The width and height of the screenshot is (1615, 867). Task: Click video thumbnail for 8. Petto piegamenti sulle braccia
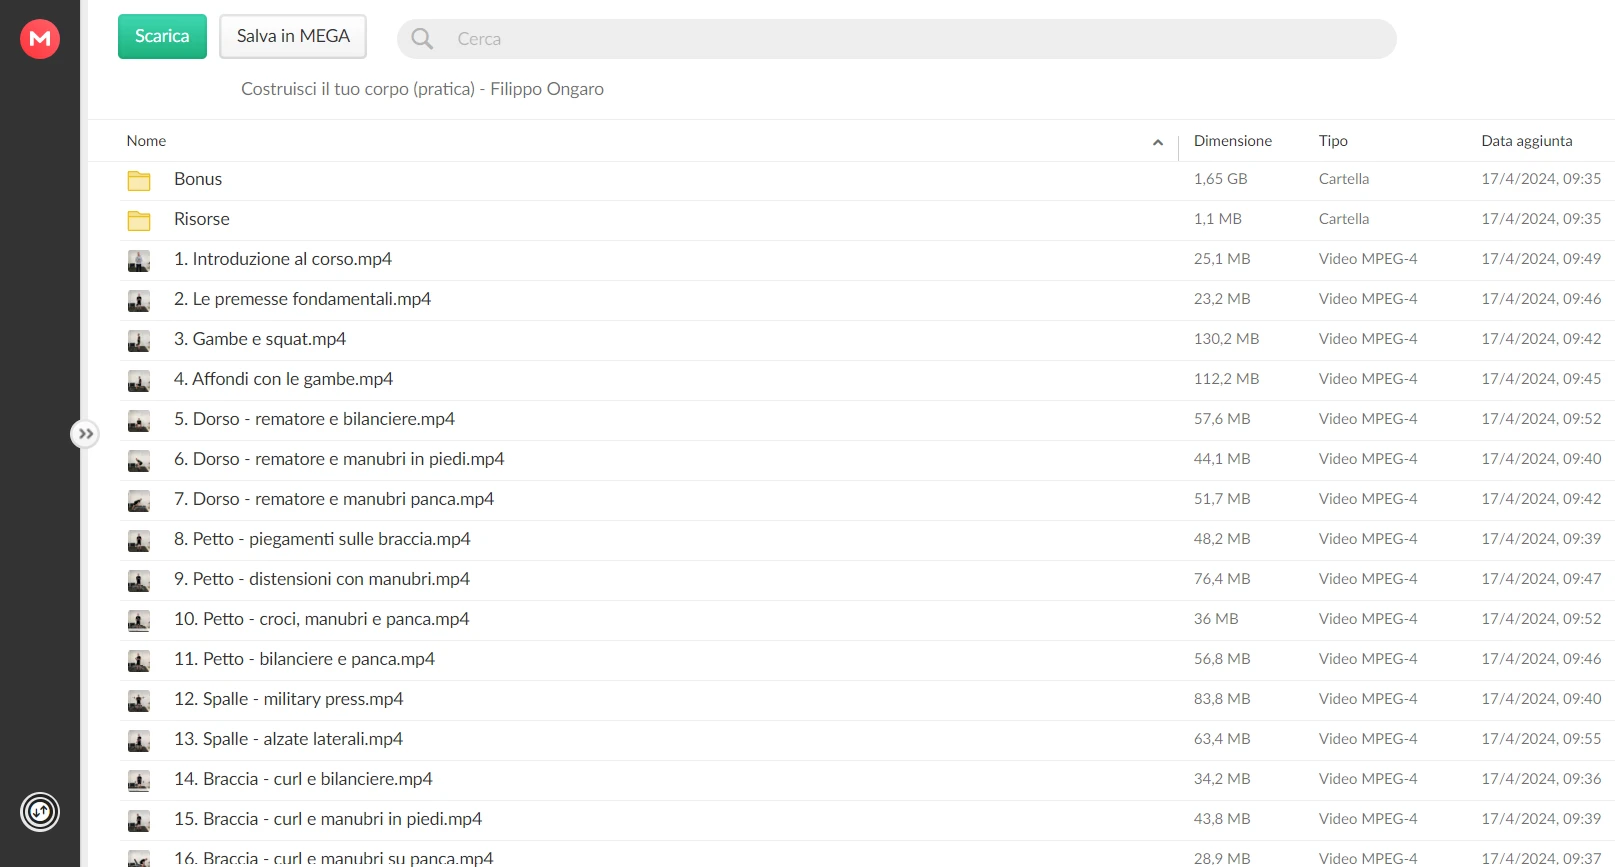coord(139,540)
